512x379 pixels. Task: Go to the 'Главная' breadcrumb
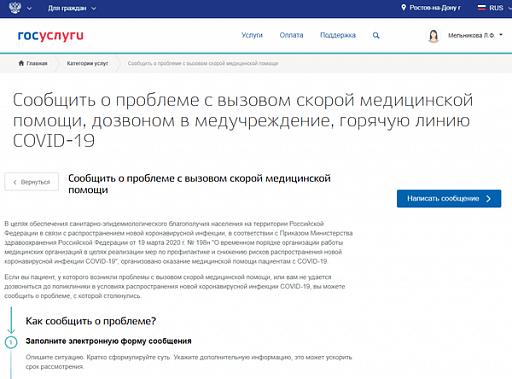point(37,63)
